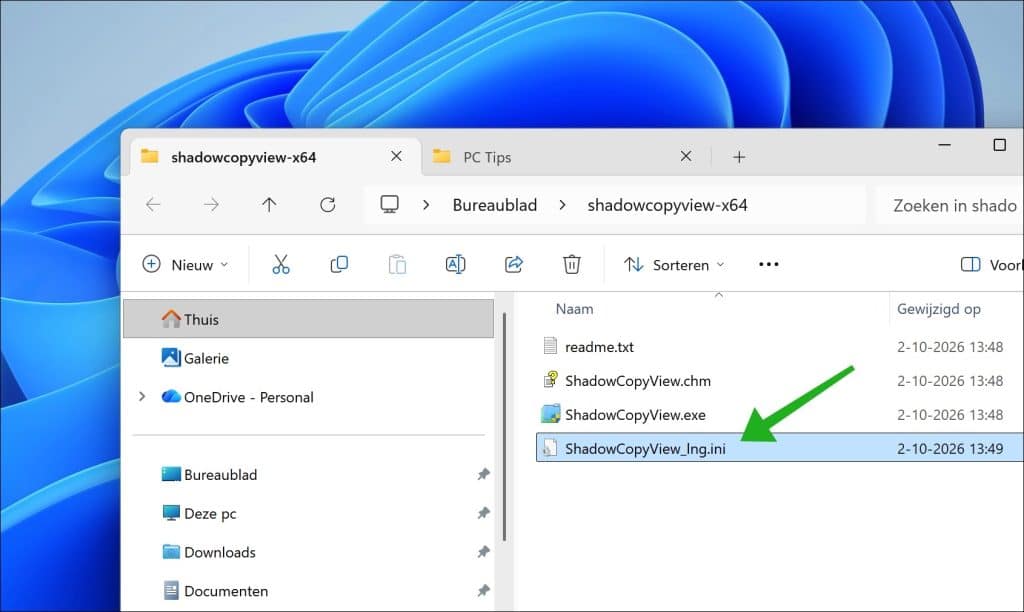Expand the OneDrive - Personal tree node

pyautogui.click(x=142, y=396)
